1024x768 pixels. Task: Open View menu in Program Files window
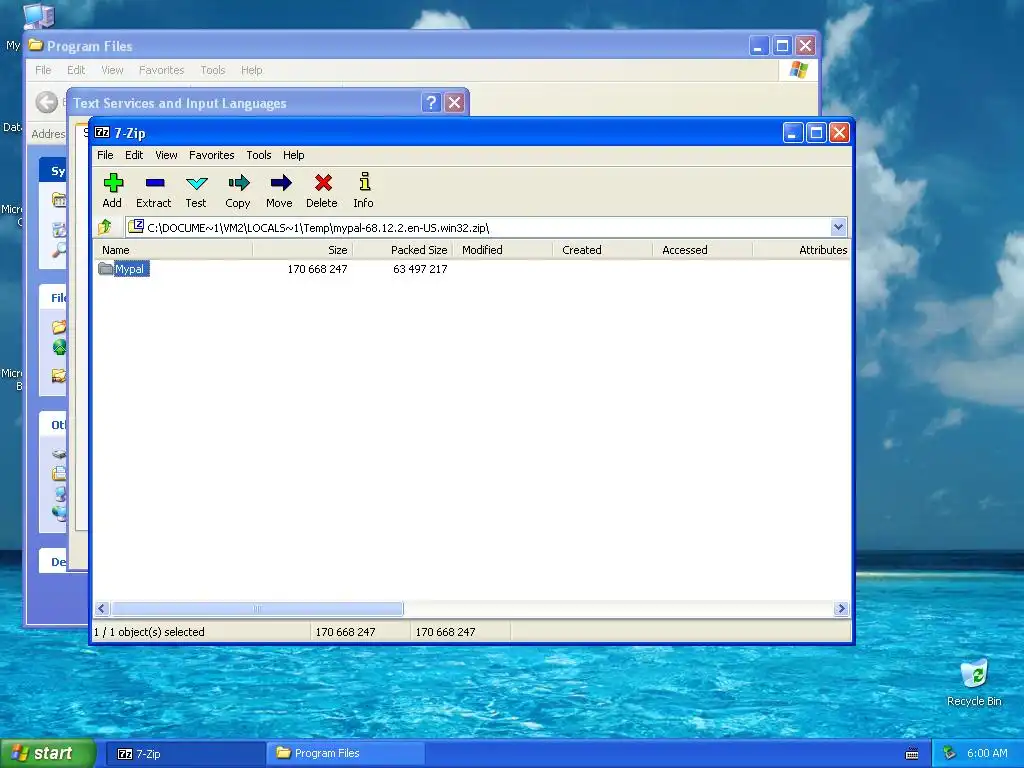[112, 70]
